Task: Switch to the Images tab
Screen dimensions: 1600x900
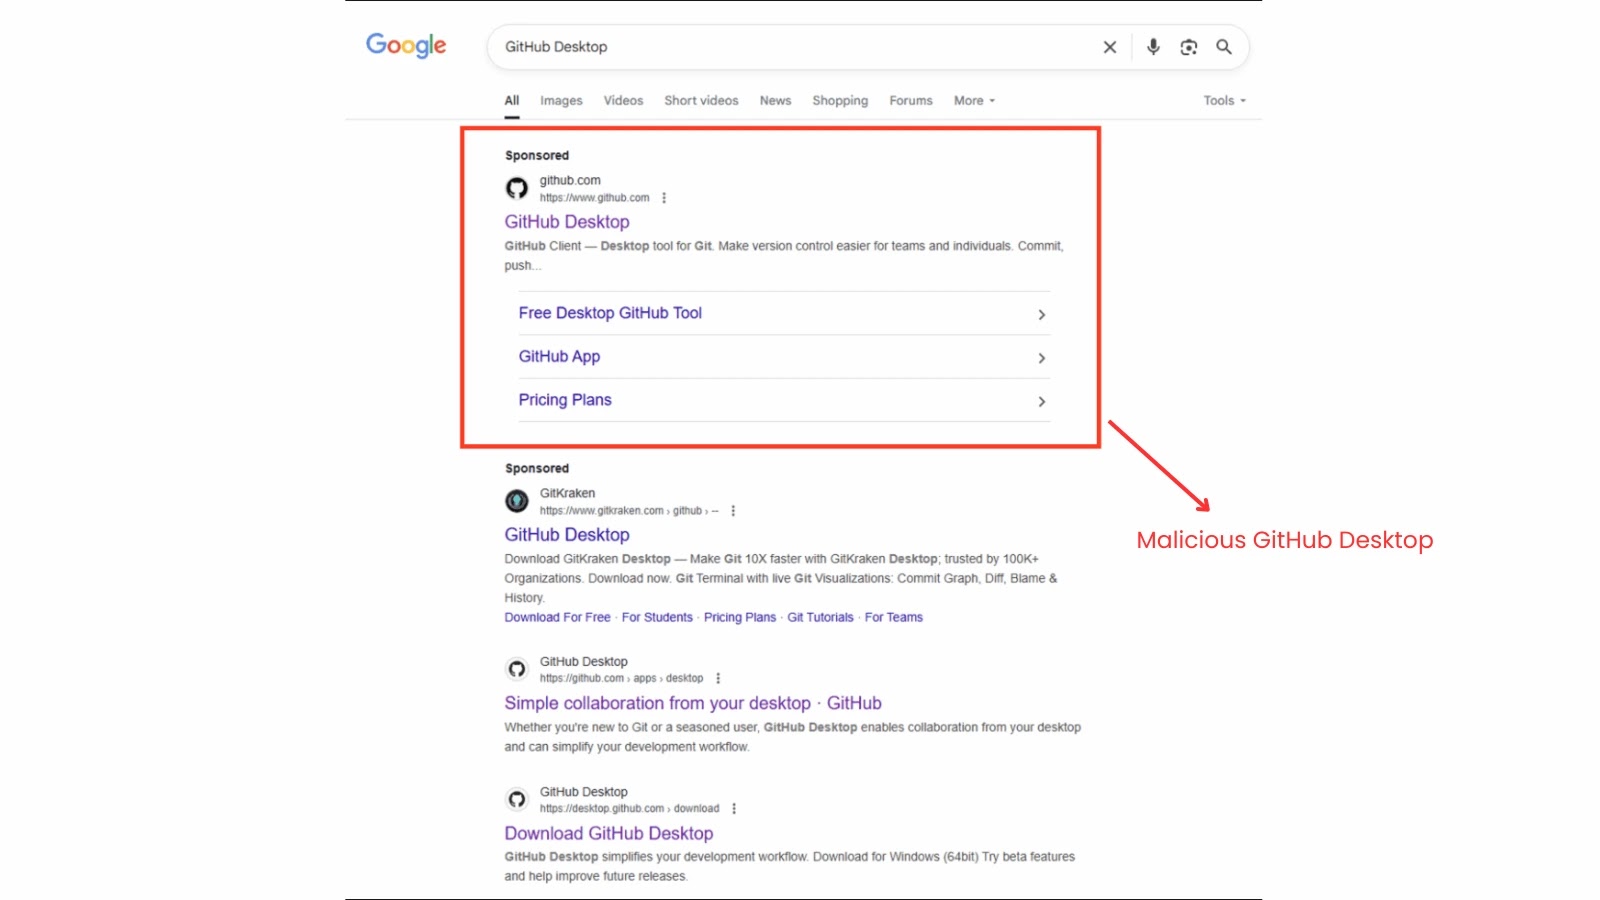Action: tap(561, 100)
